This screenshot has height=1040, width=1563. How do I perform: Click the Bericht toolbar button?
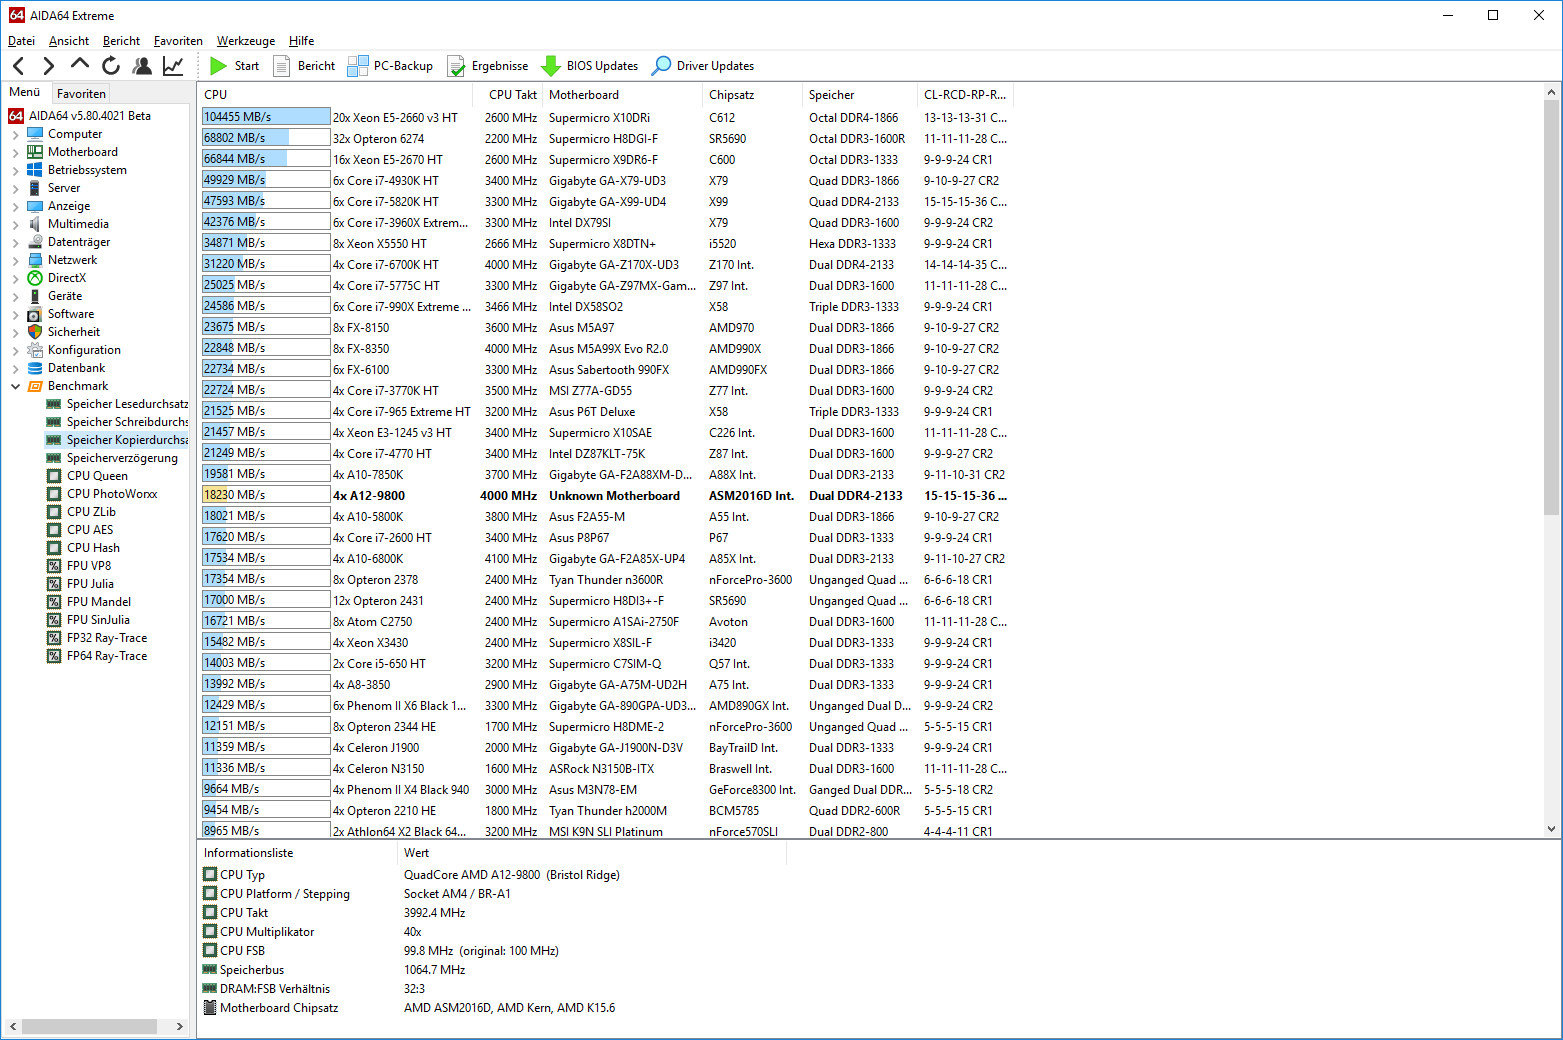[x=304, y=66]
